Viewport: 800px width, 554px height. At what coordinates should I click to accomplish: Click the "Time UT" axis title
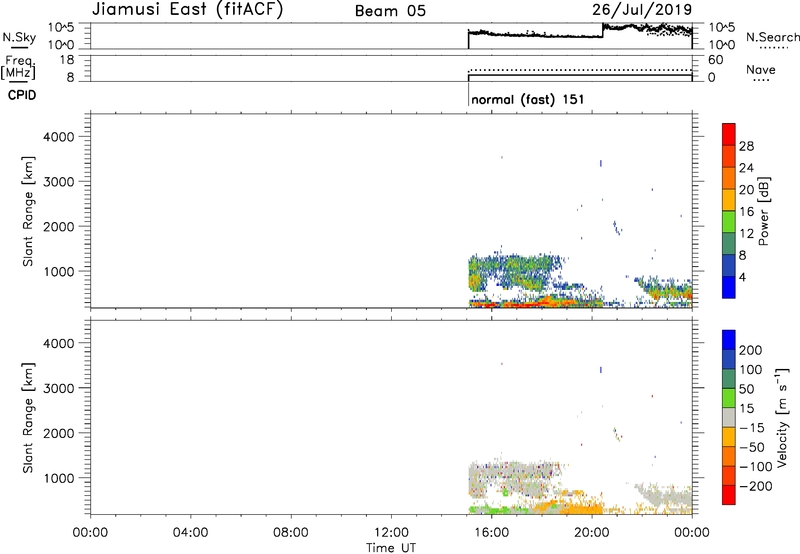coord(391,548)
